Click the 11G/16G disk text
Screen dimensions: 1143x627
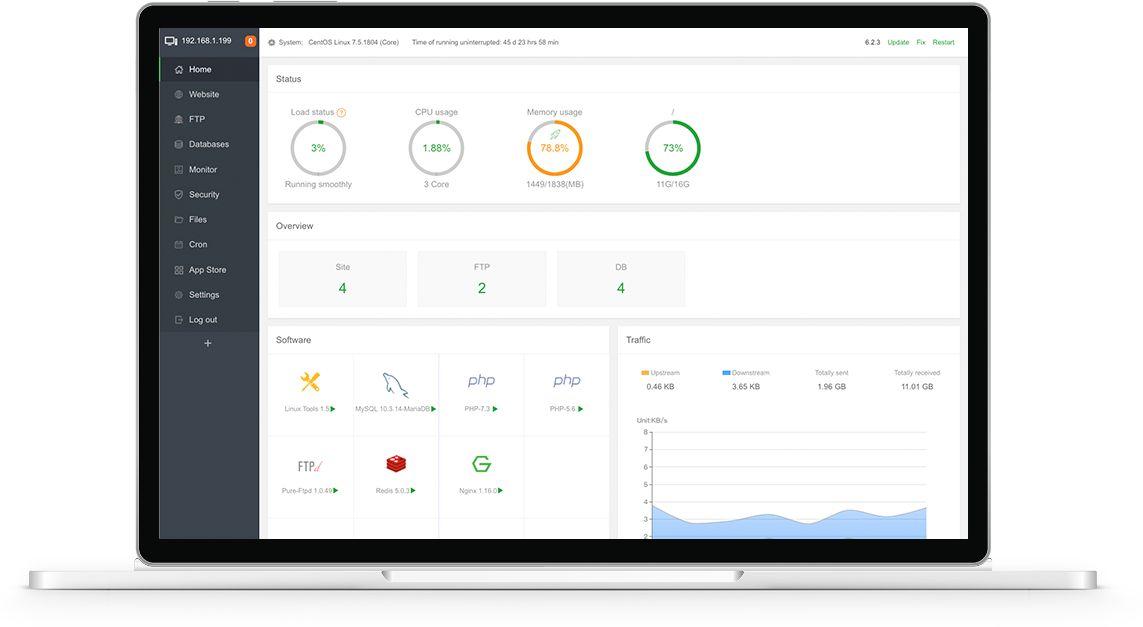pyautogui.click(x=673, y=184)
